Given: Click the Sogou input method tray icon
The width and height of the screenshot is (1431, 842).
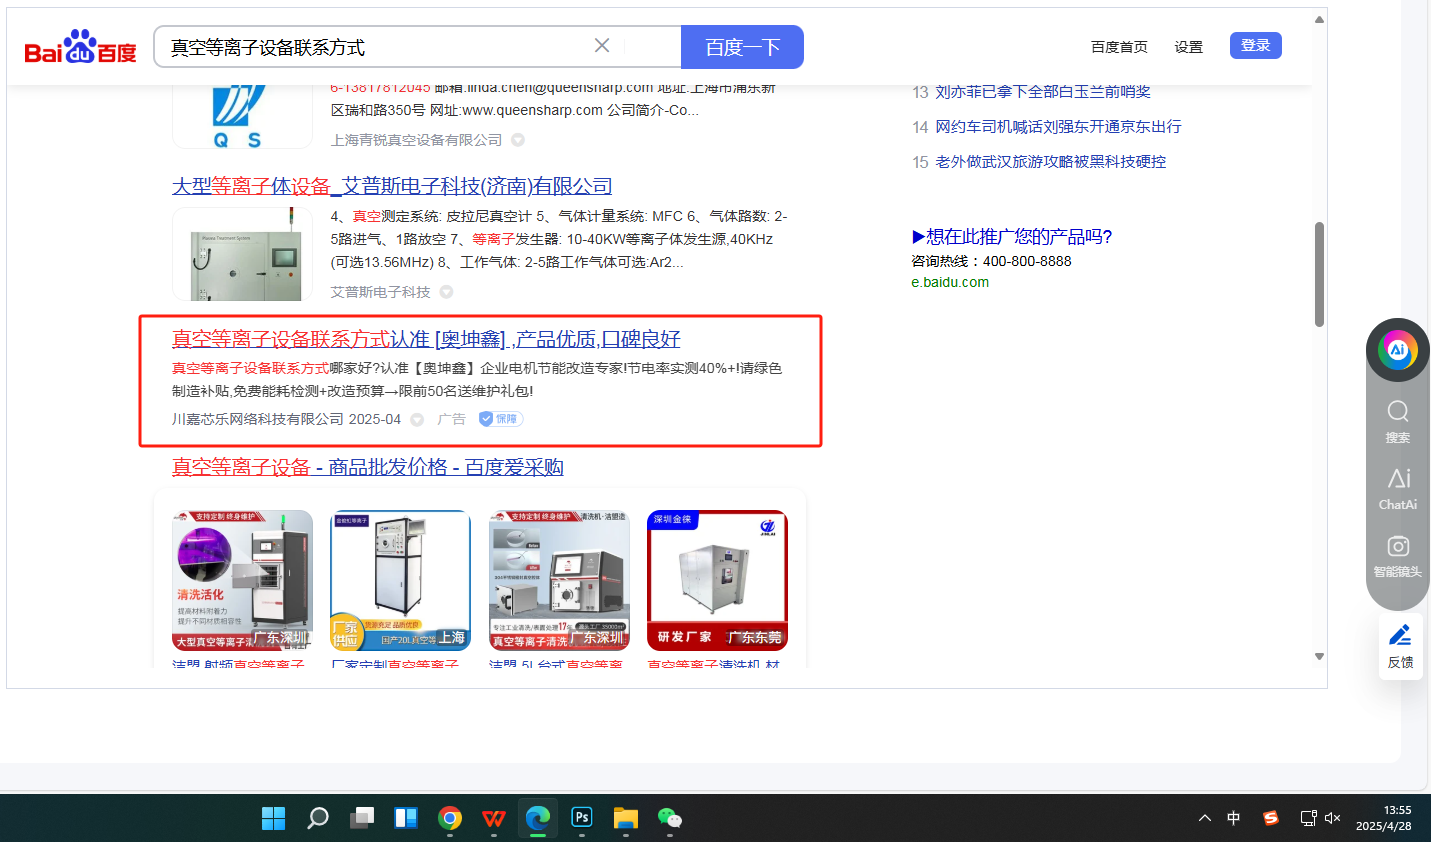Looking at the screenshot, I should pos(1271,818).
